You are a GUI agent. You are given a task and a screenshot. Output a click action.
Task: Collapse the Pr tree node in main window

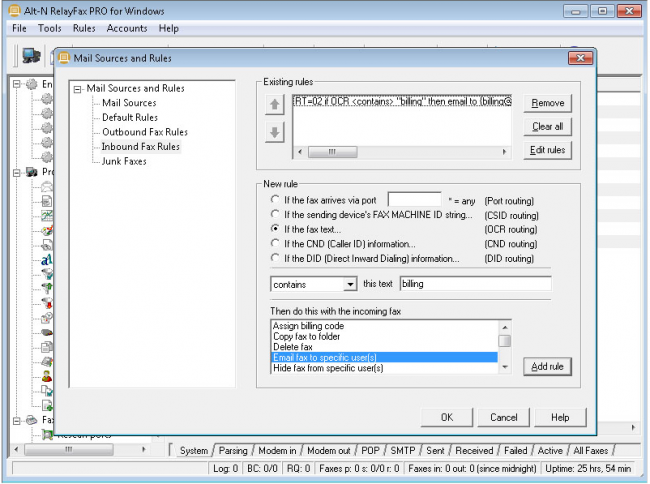click(17, 172)
